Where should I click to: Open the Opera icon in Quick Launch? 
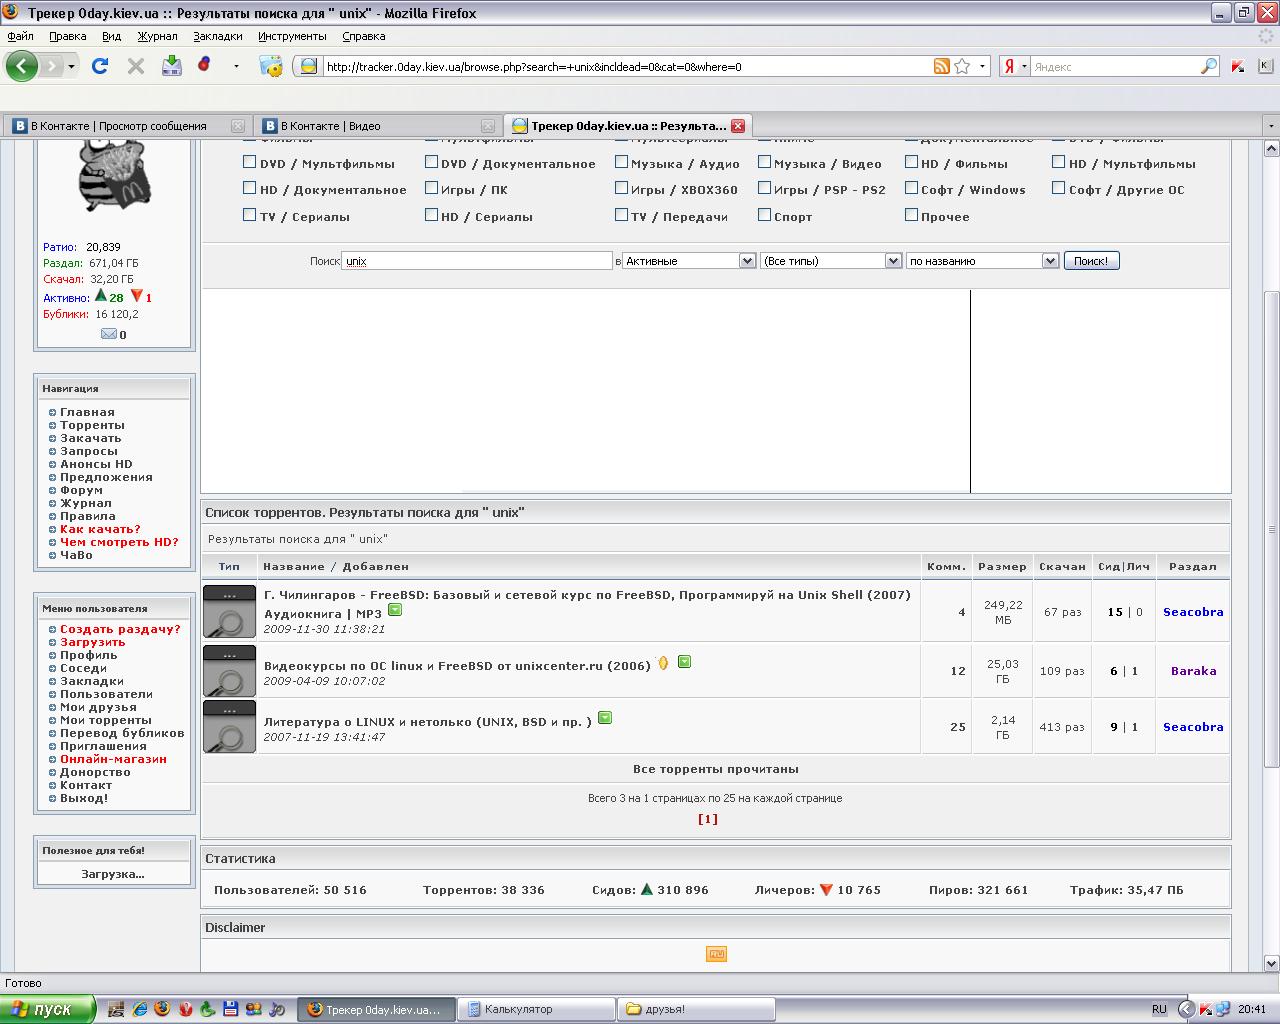pos(185,1009)
